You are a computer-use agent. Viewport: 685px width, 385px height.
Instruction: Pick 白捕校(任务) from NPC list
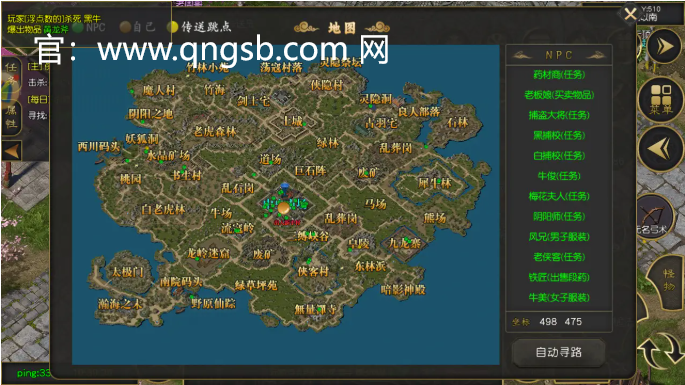click(559, 156)
